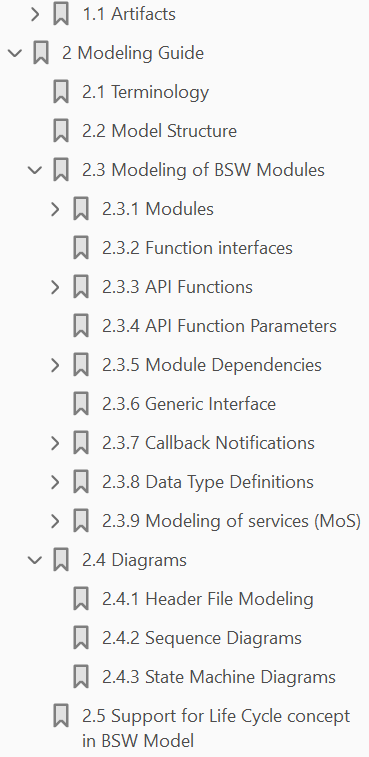Viewport: 369px width, 757px height.
Task: Jump to 2.3.7 Callback Notifications
Action: pos(208,443)
